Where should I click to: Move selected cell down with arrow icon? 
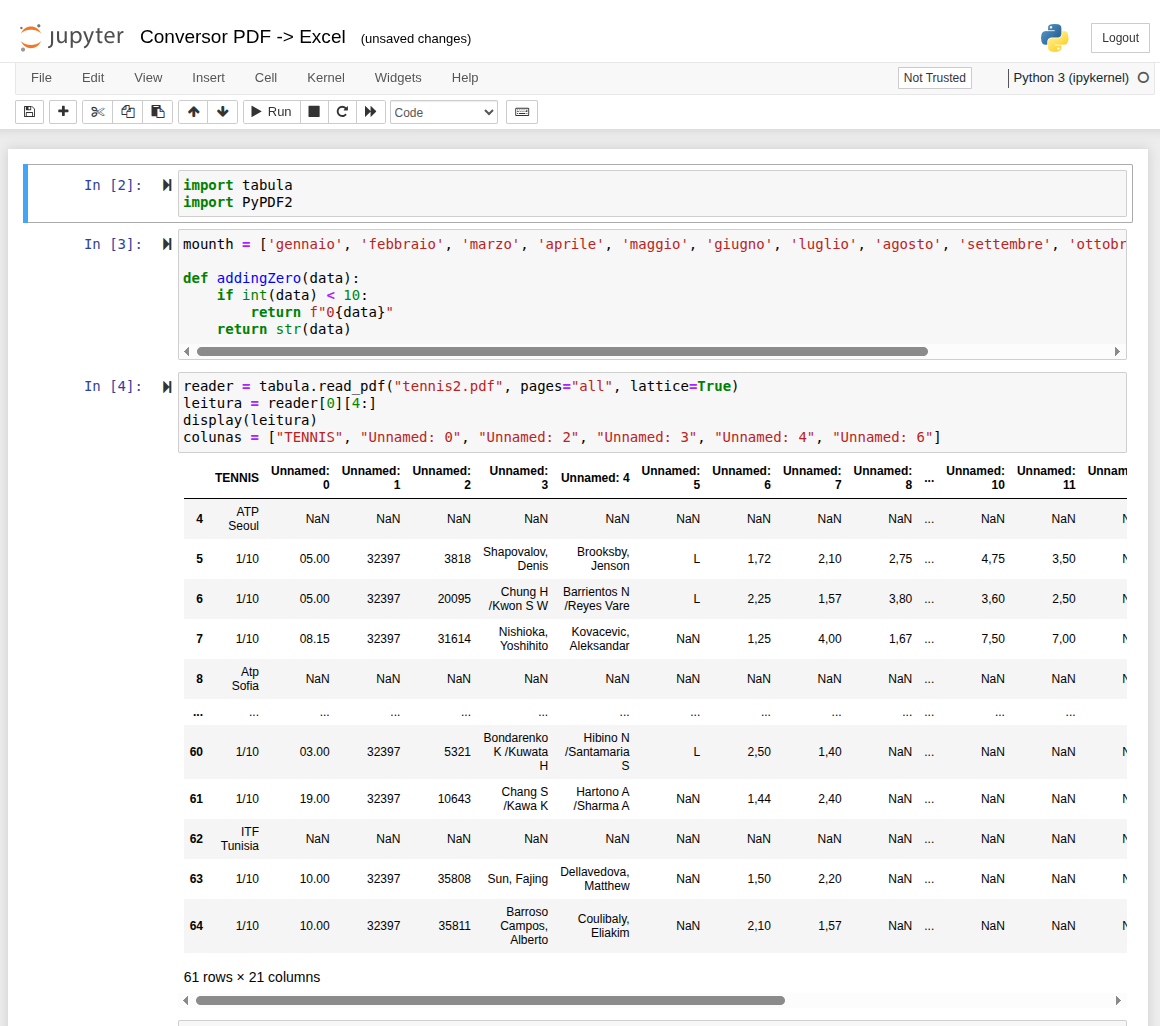pyautogui.click(x=222, y=112)
